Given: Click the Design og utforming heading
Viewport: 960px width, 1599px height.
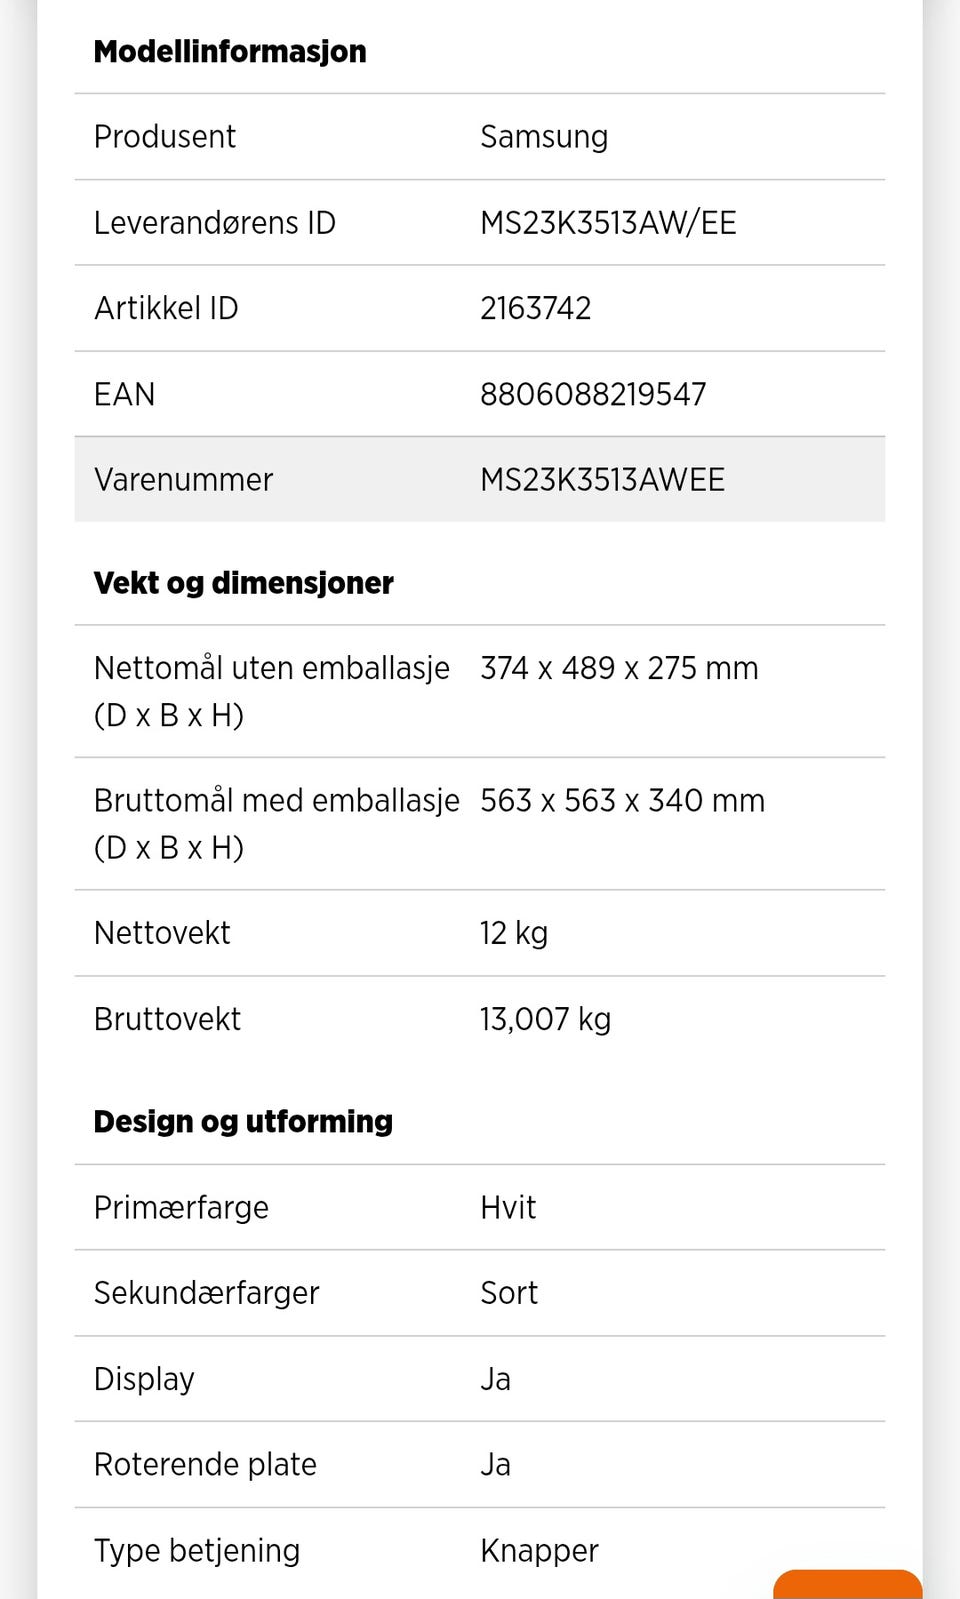Looking at the screenshot, I should click(243, 1122).
